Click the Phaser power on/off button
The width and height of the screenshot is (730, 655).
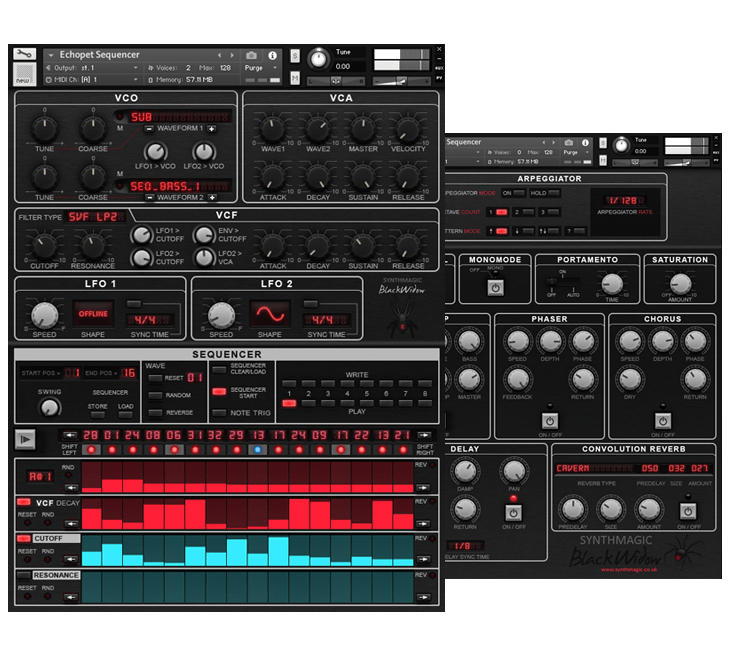549,421
